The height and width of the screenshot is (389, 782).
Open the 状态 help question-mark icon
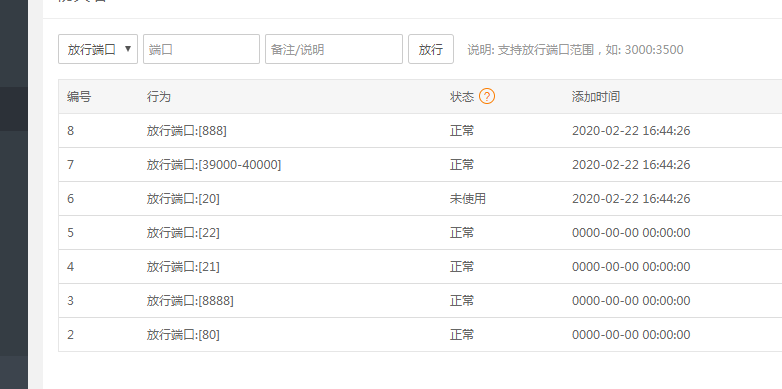tap(487, 96)
